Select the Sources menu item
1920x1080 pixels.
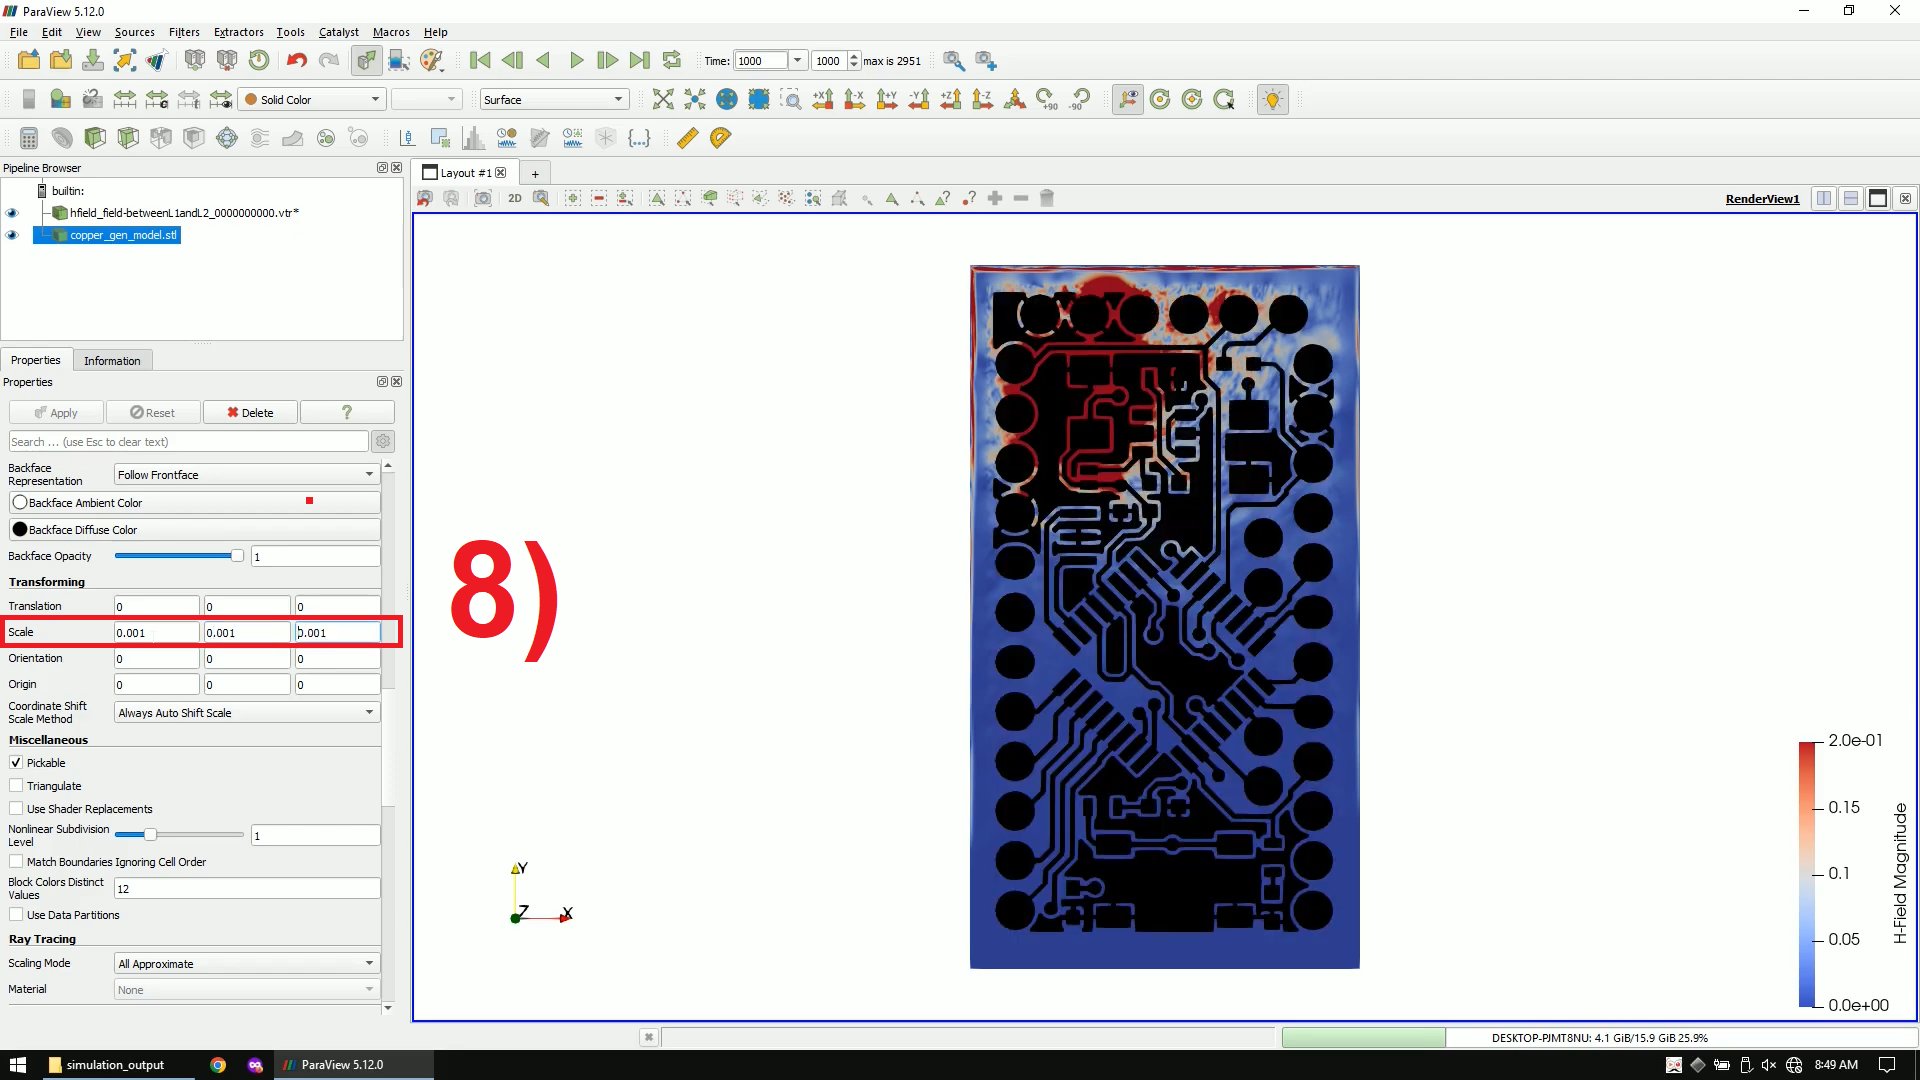coord(131,32)
